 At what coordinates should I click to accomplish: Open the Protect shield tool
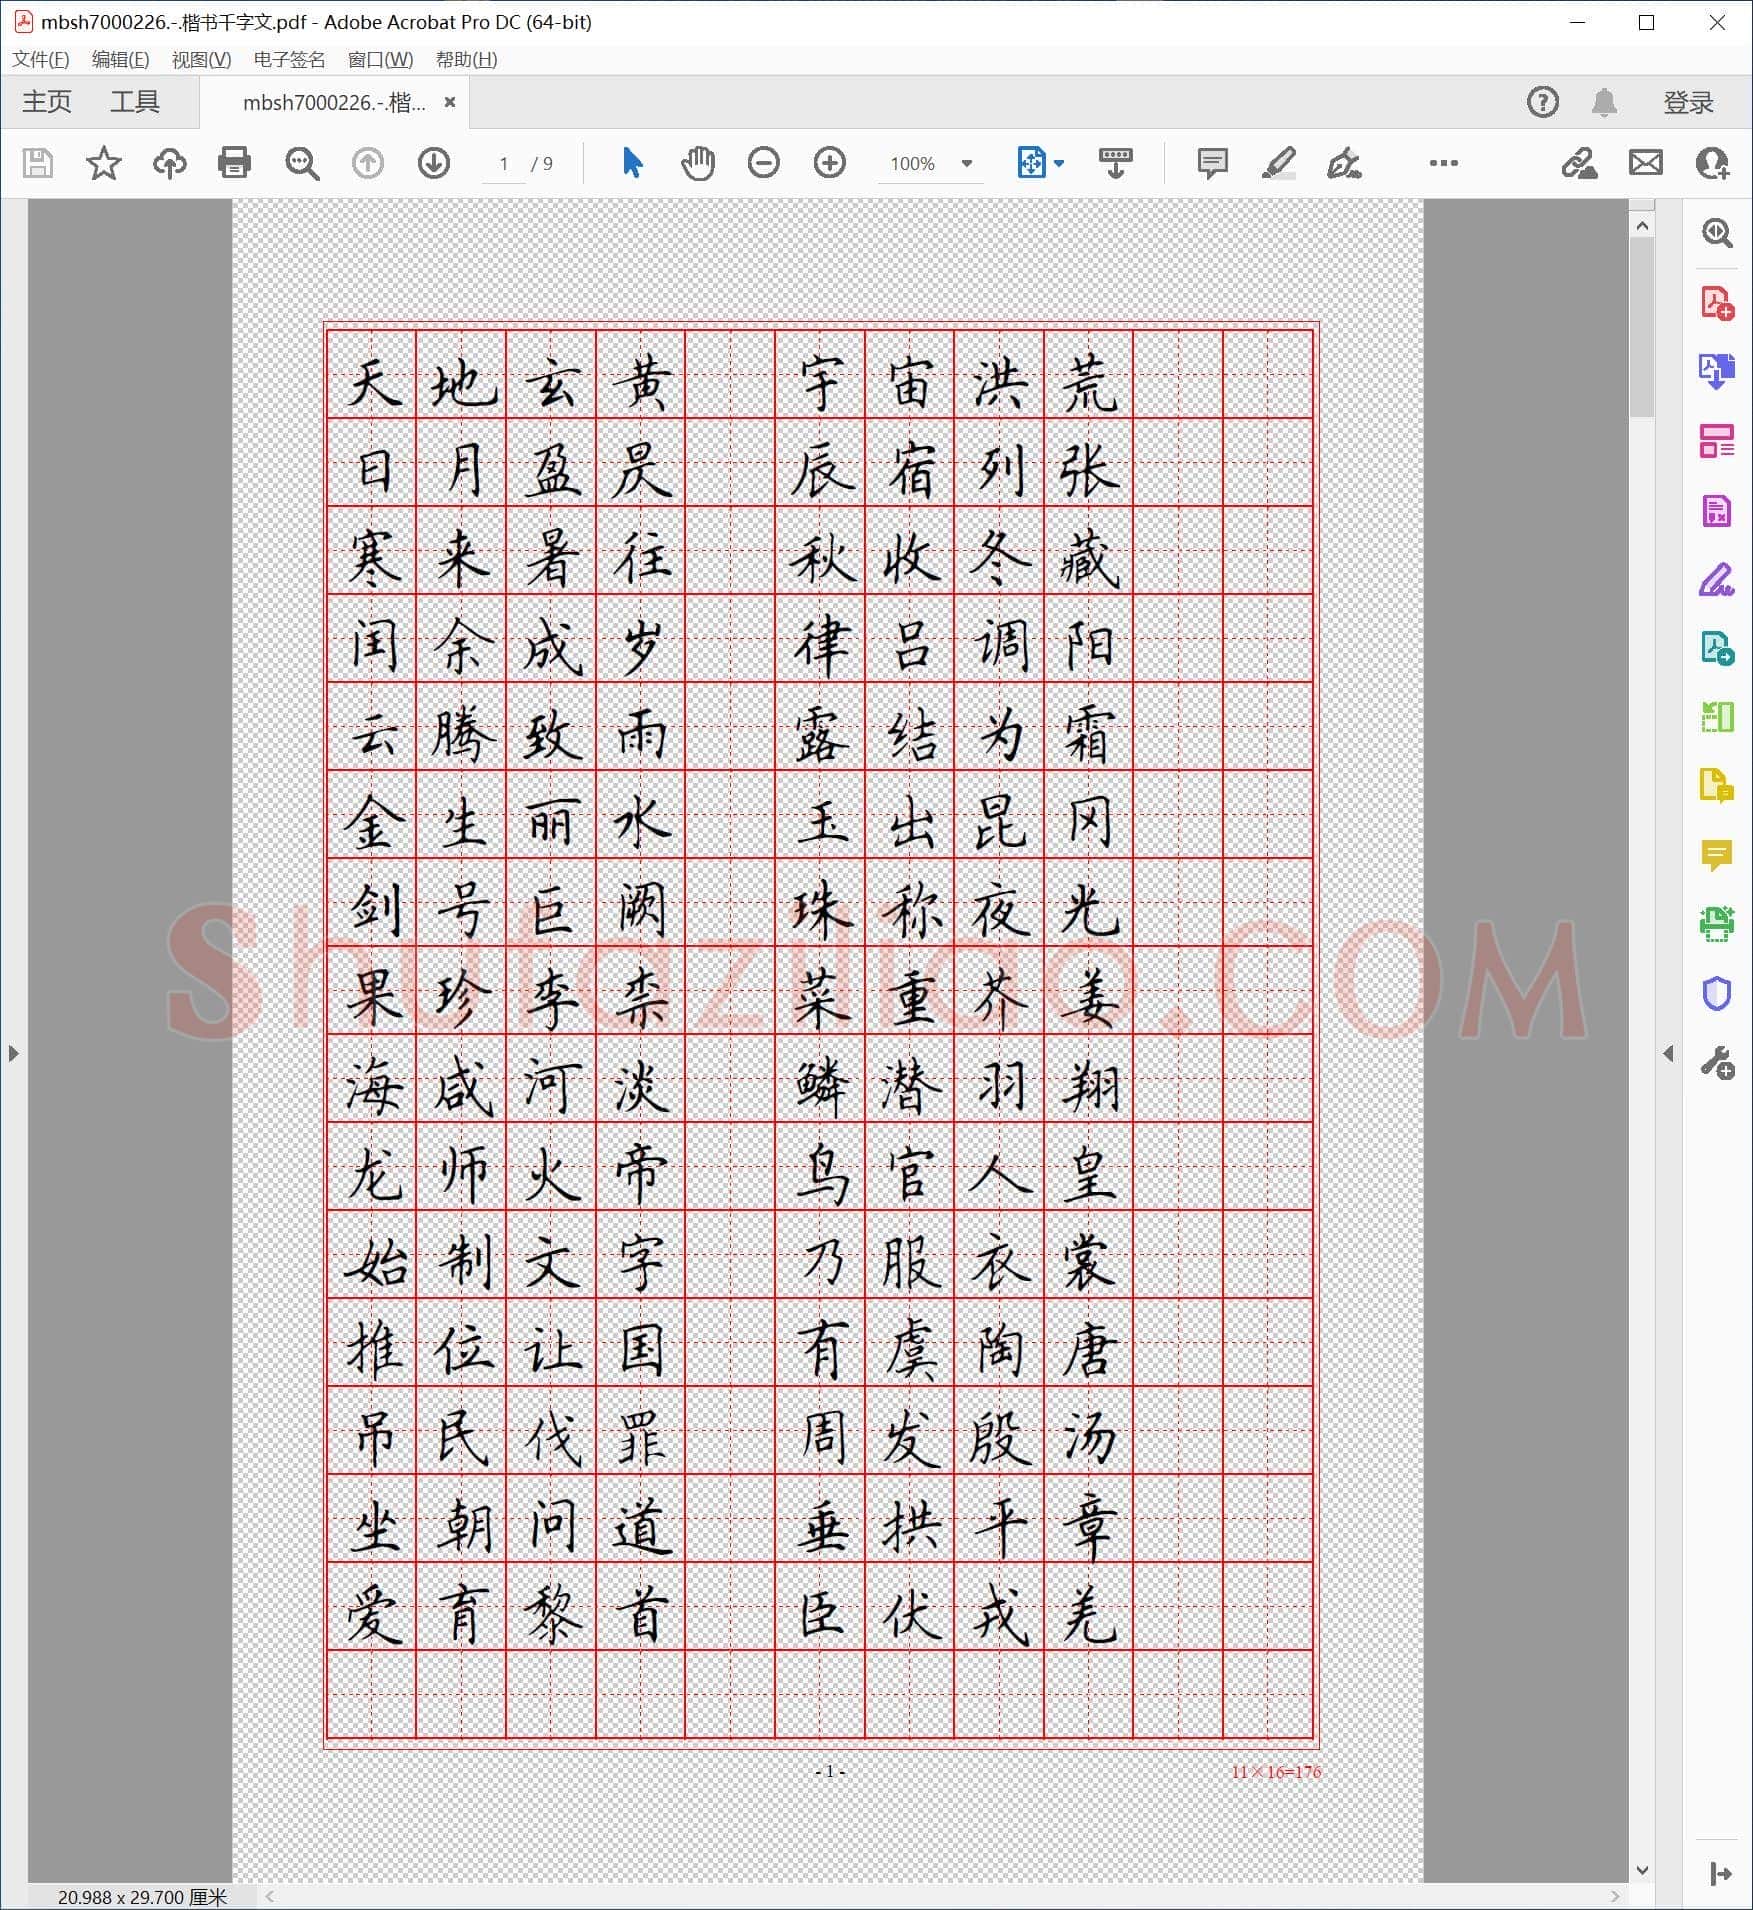point(1717,993)
